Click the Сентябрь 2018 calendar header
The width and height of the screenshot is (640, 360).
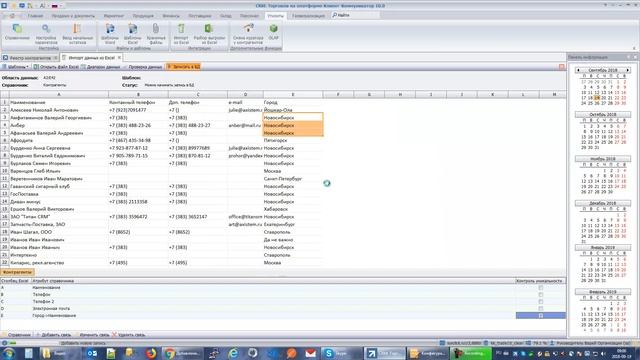[x=603, y=70]
